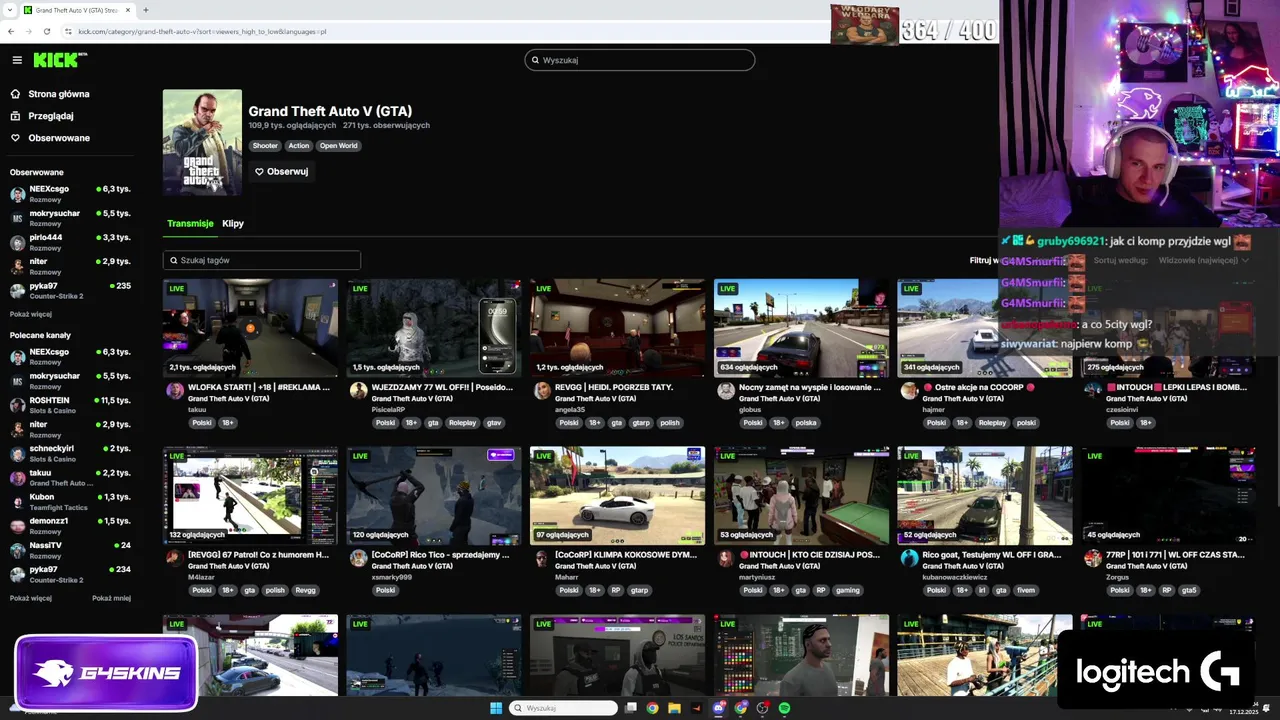Click the heart icon beside Obserwowane
The width and height of the screenshot is (1280, 720).
tap(15, 138)
